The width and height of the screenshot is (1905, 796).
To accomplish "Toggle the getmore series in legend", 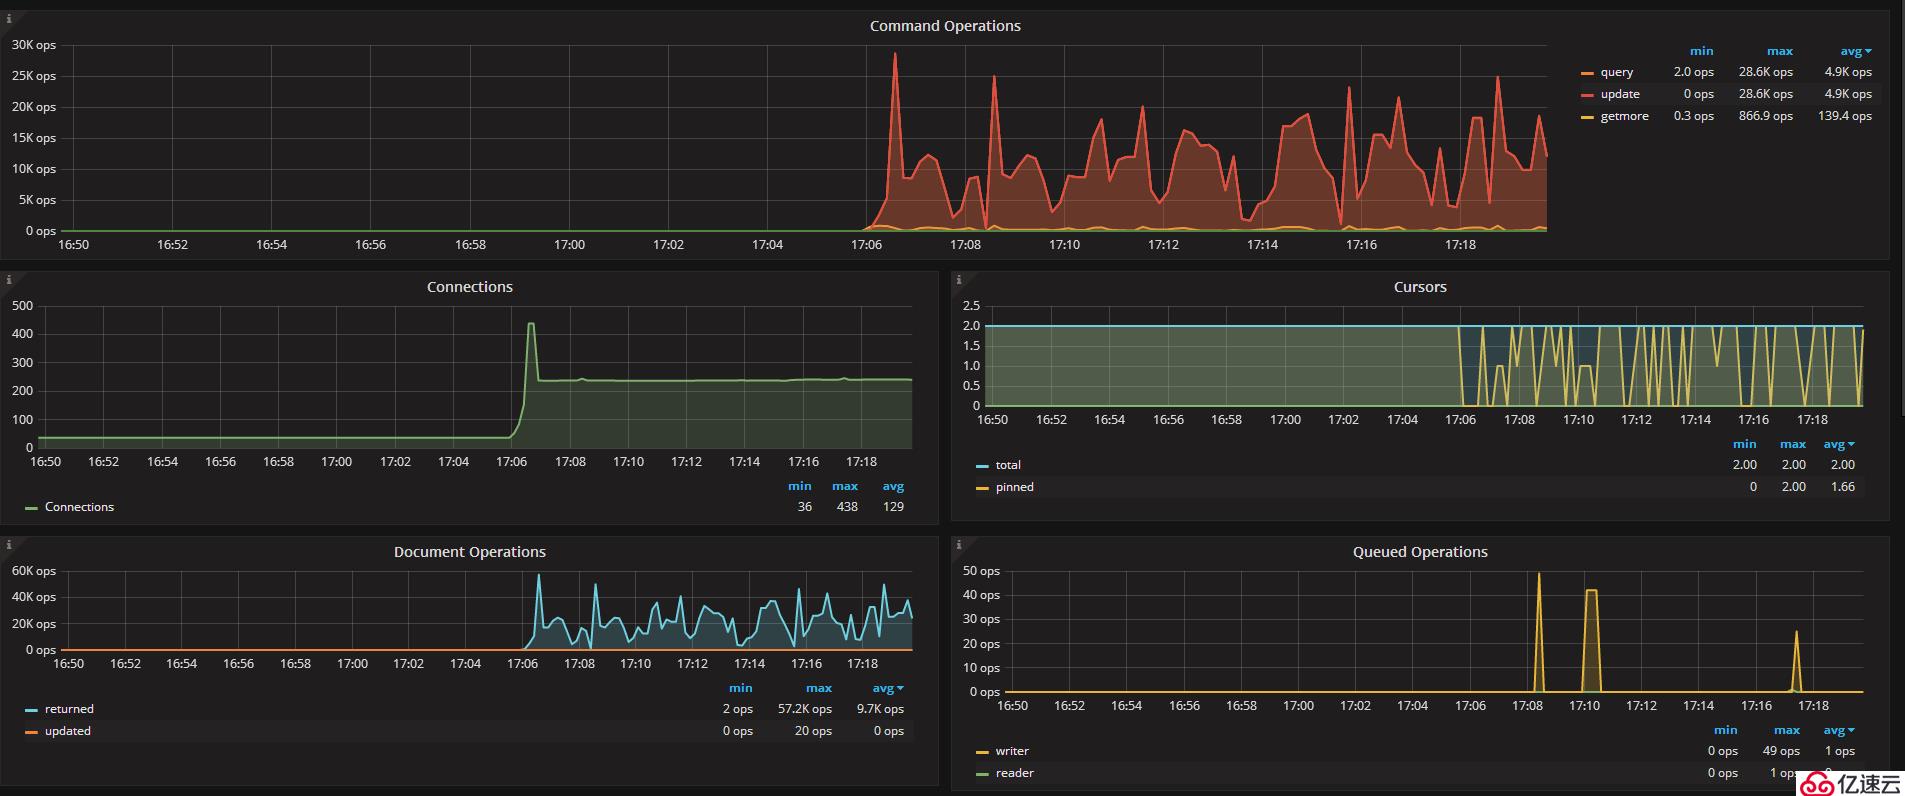I will pos(1624,116).
